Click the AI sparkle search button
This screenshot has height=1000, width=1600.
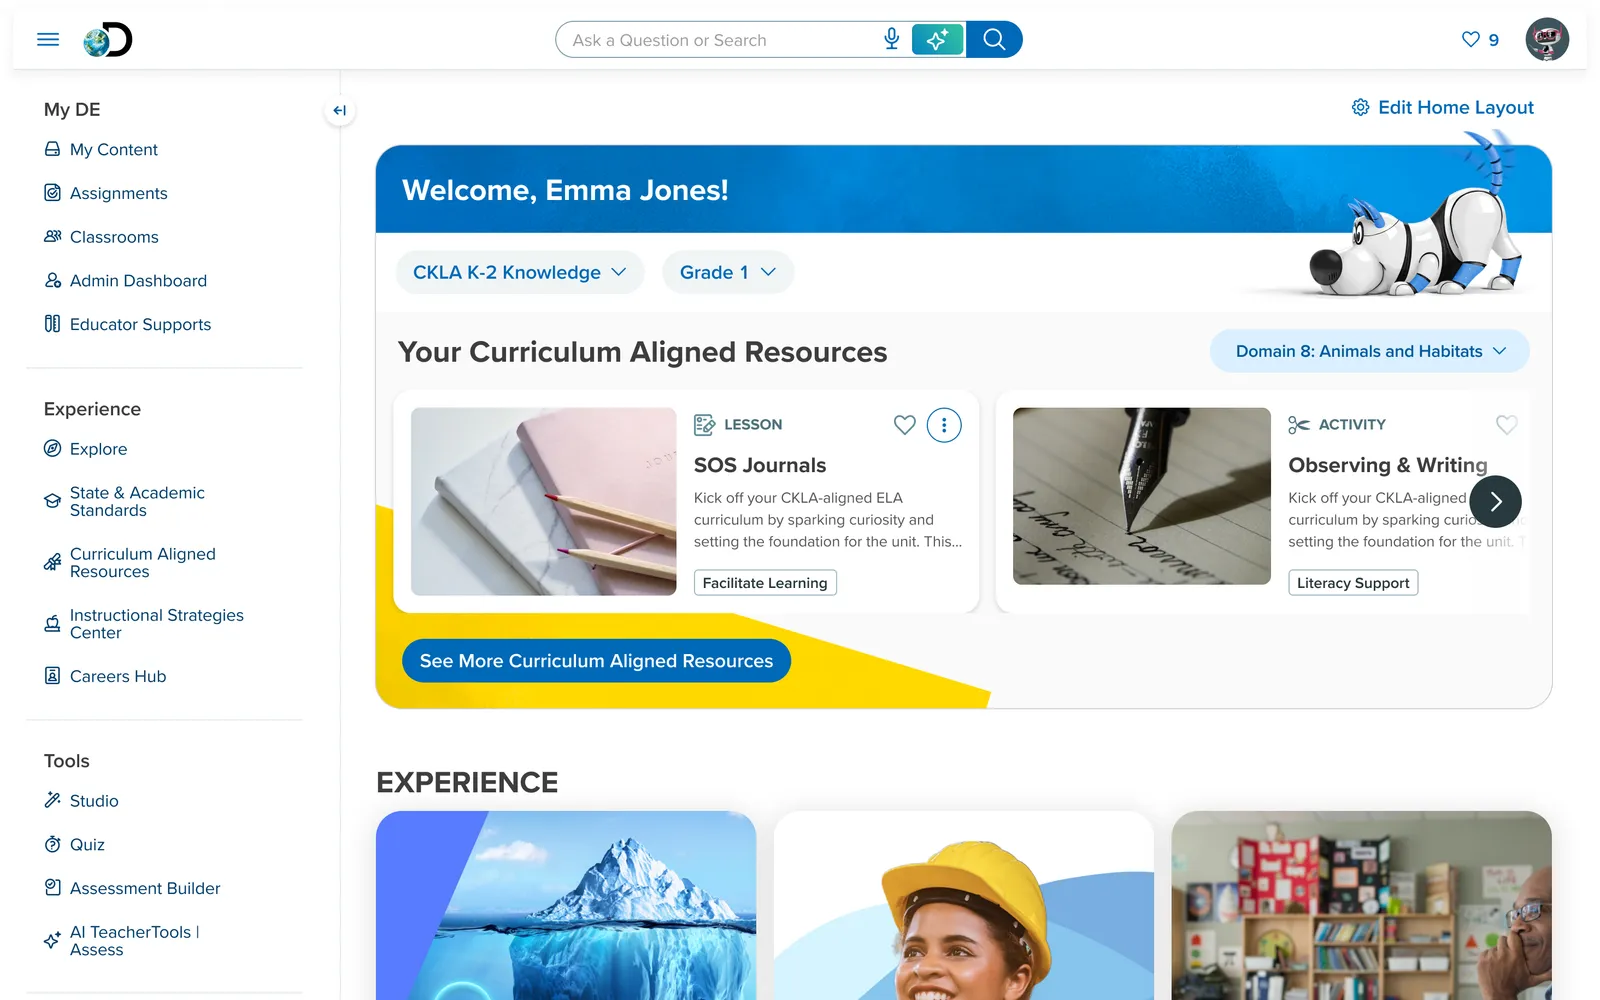coord(938,39)
